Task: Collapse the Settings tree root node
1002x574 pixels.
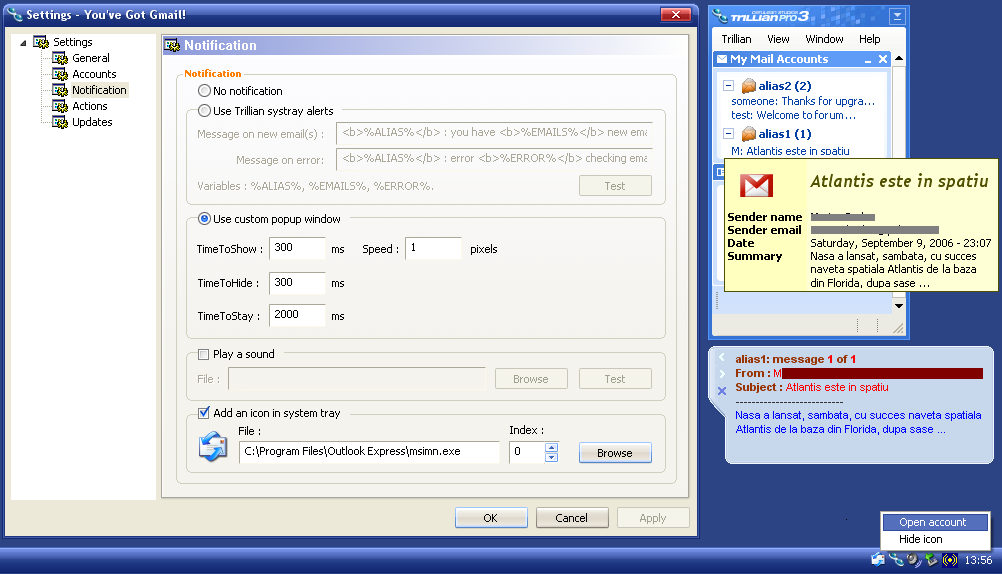Action: pos(23,43)
